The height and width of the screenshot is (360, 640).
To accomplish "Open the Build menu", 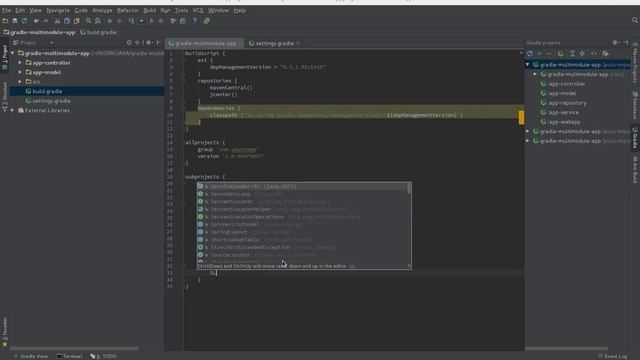I will tap(150, 10).
